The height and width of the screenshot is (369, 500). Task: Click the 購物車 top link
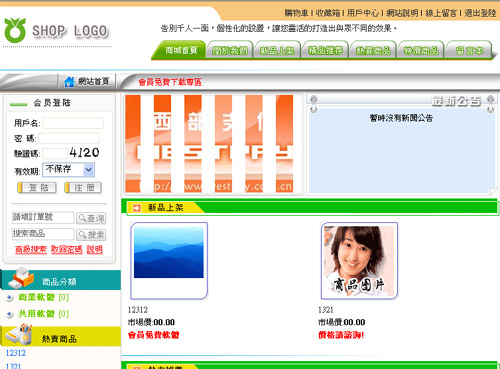296,13
